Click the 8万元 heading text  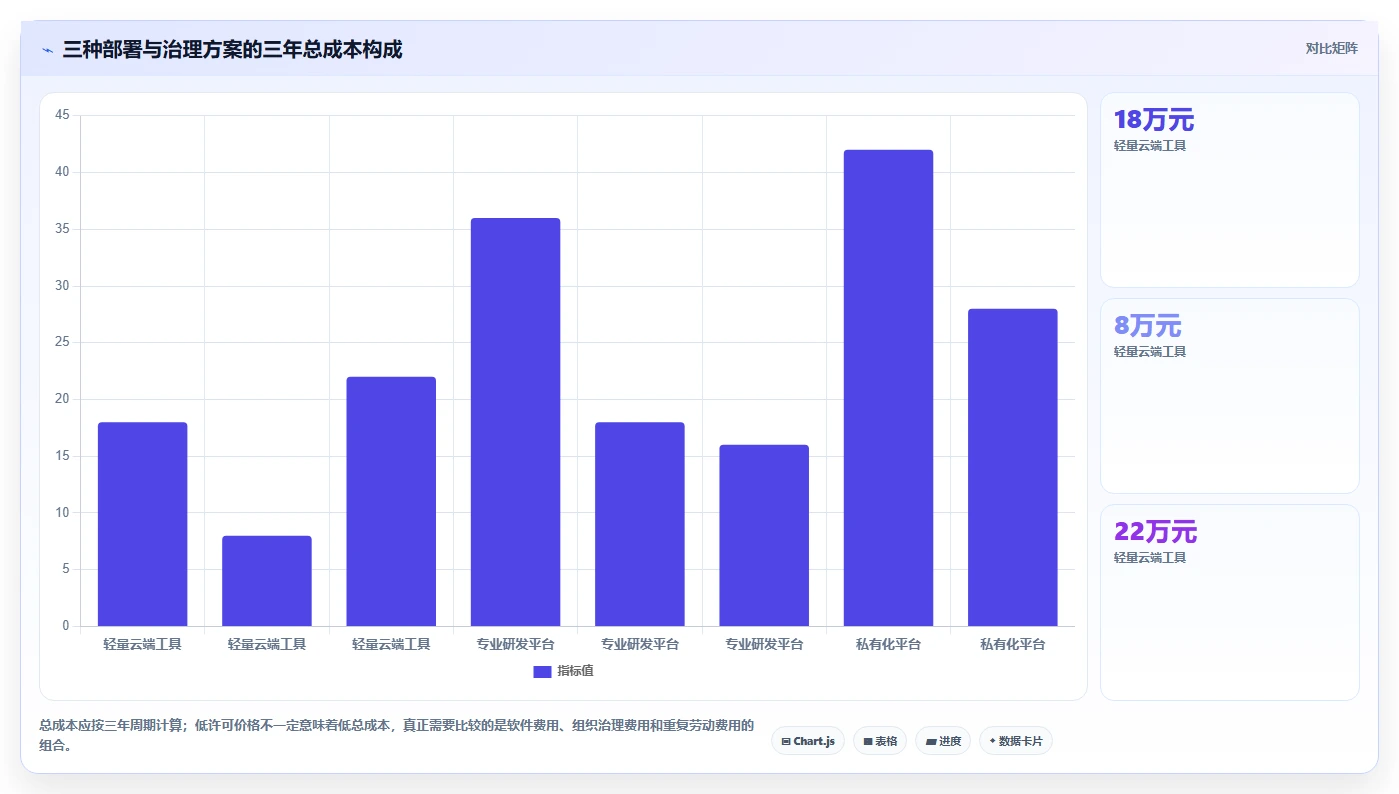click(x=1147, y=326)
